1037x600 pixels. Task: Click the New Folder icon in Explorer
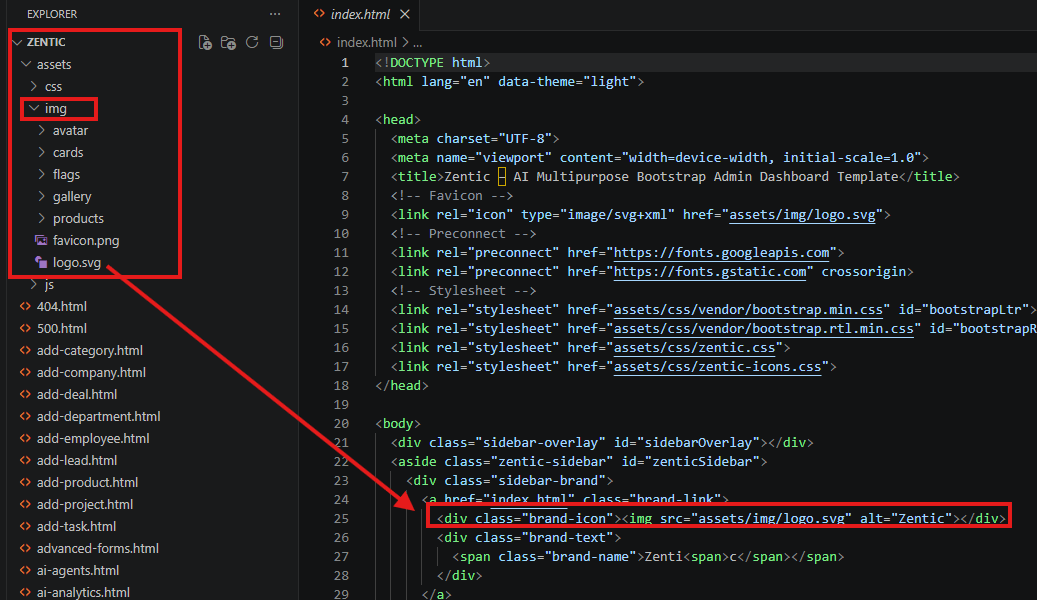(x=228, y=42)
